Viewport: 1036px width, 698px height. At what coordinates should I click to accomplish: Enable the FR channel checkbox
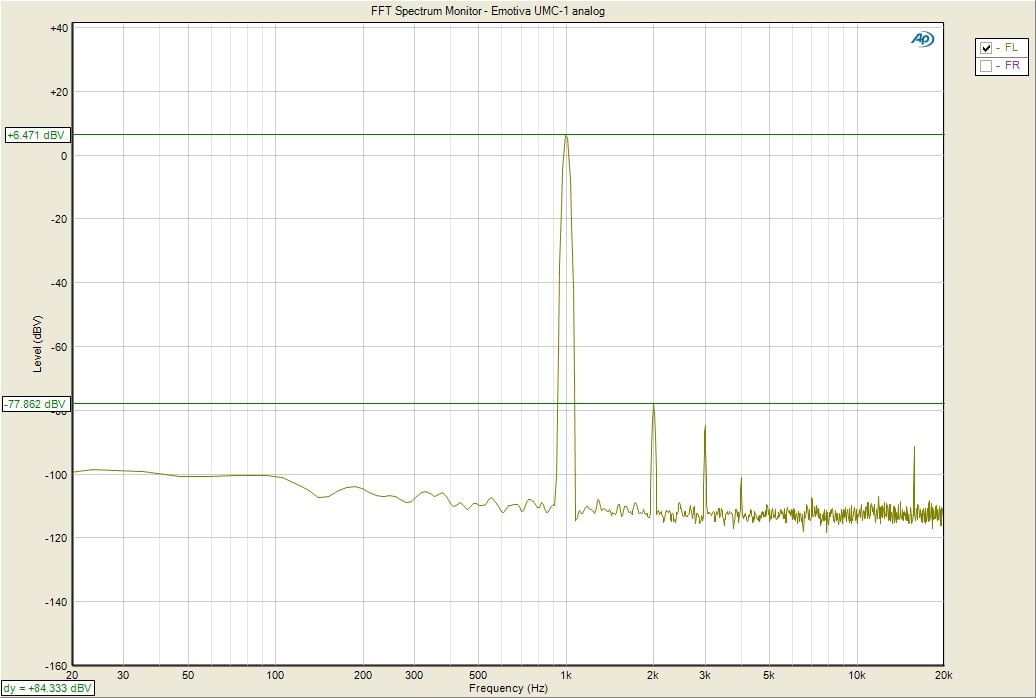(986, 66)
